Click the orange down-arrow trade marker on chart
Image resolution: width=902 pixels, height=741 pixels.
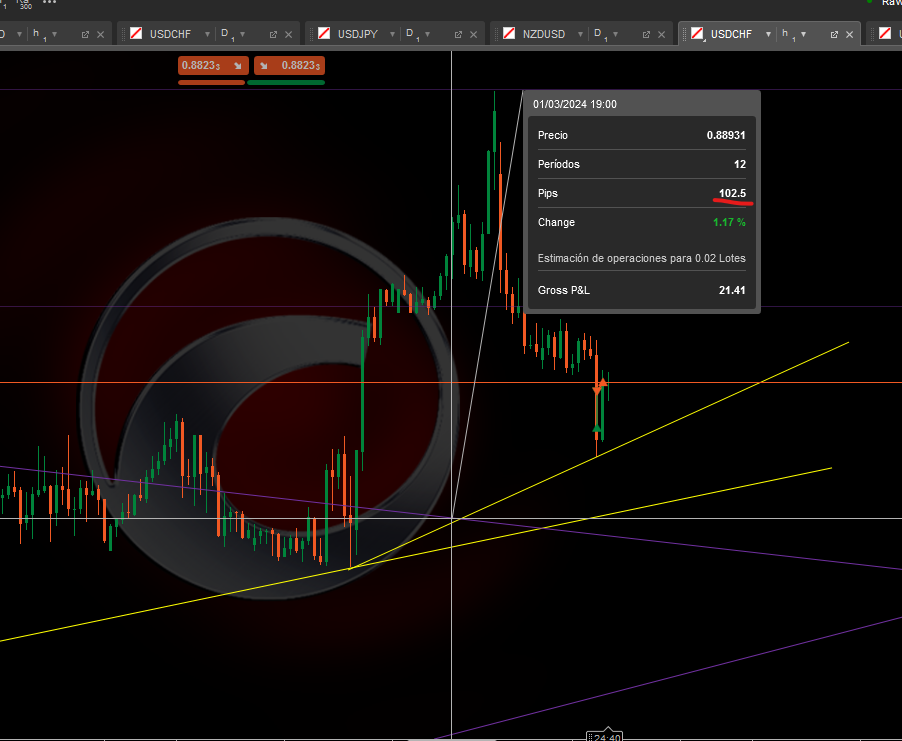pyautogui.click(x=597, y=391)
